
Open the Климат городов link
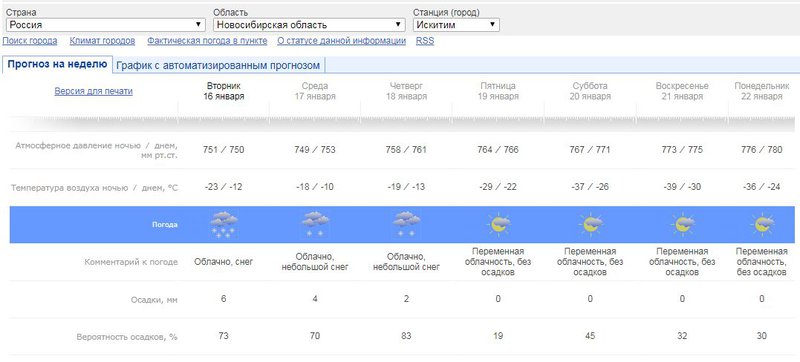coord(103,41)
